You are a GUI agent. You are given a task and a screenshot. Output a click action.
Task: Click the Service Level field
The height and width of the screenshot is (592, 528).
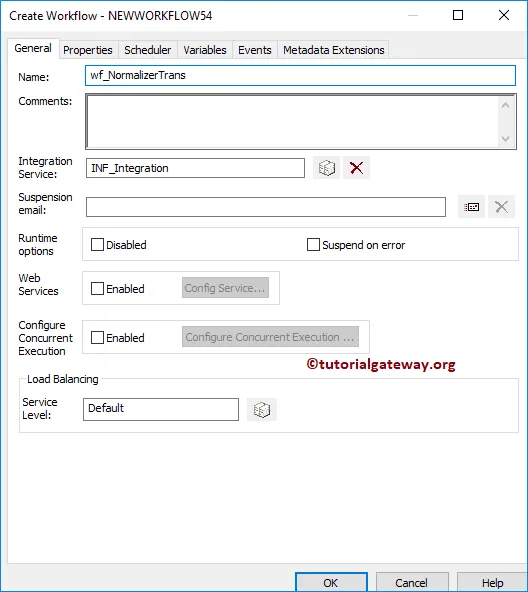[x=161, y=409]
